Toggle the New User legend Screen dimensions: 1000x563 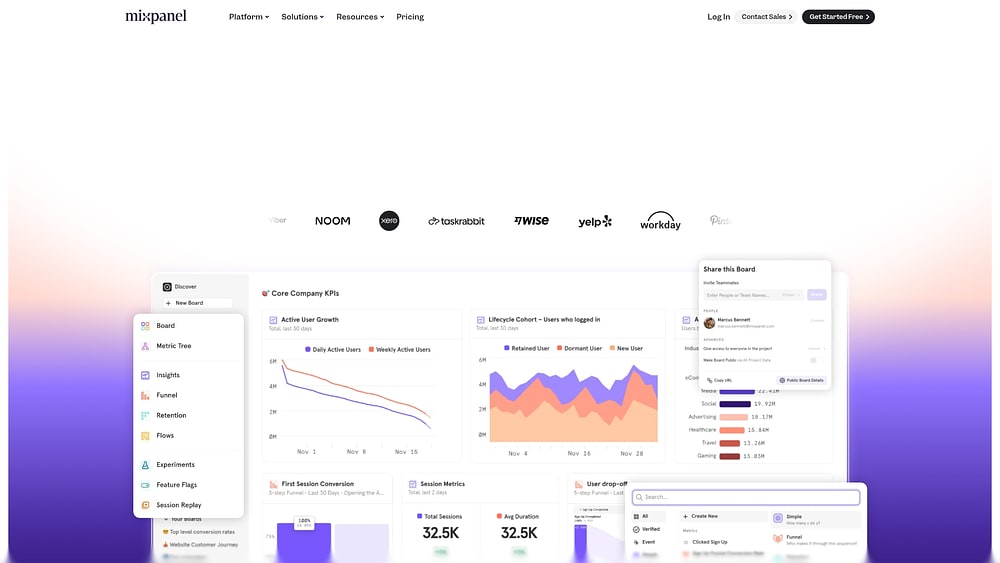(x=626, y=349)
